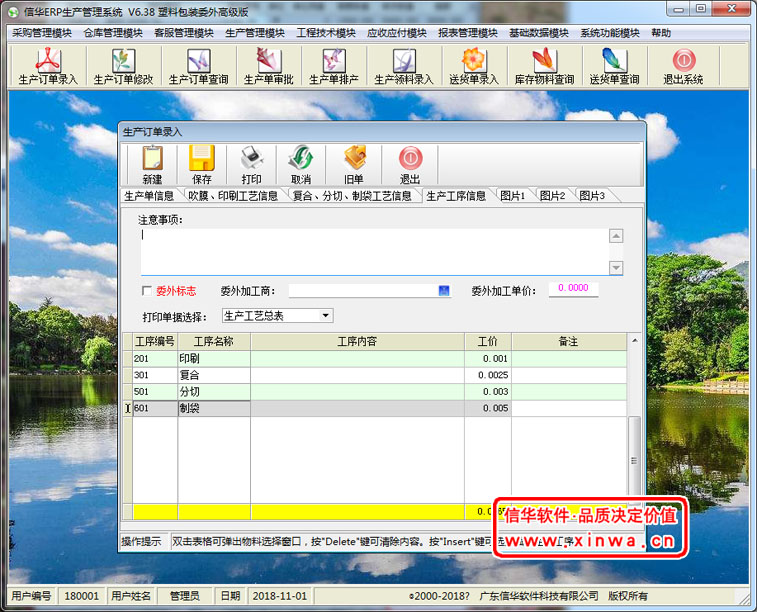
Task: Open the 委外加工商 selection button
Action: (x=444, y=291)
